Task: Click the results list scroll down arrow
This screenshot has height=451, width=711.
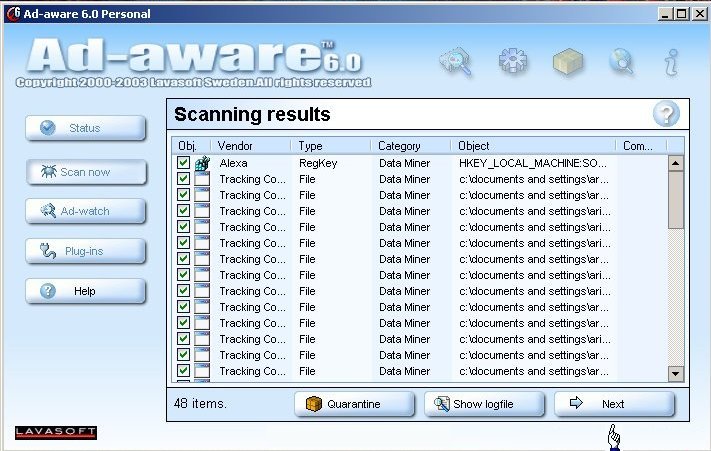Action: tap(676, 373)
